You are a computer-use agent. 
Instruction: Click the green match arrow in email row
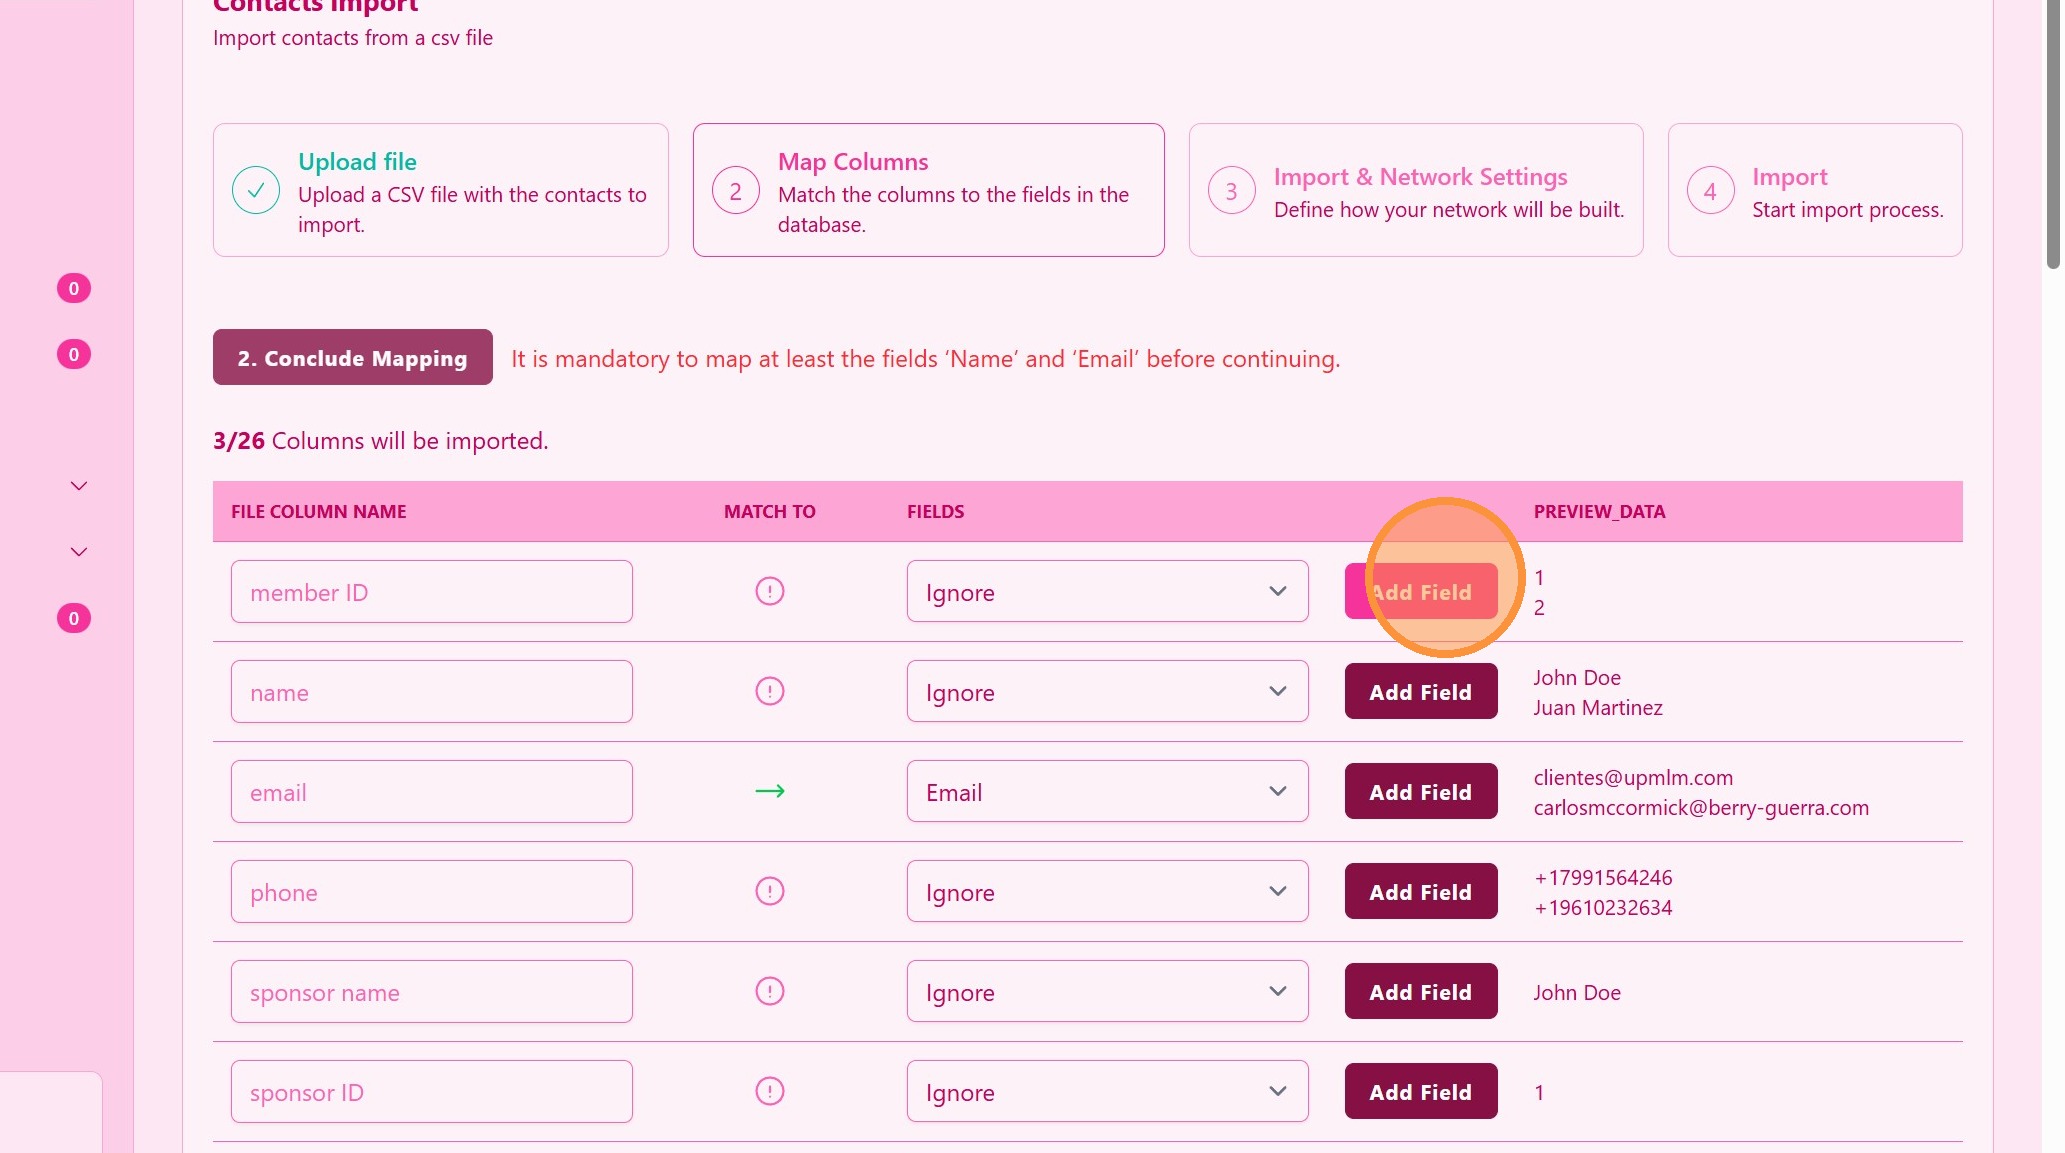click(x=769, y=791)
